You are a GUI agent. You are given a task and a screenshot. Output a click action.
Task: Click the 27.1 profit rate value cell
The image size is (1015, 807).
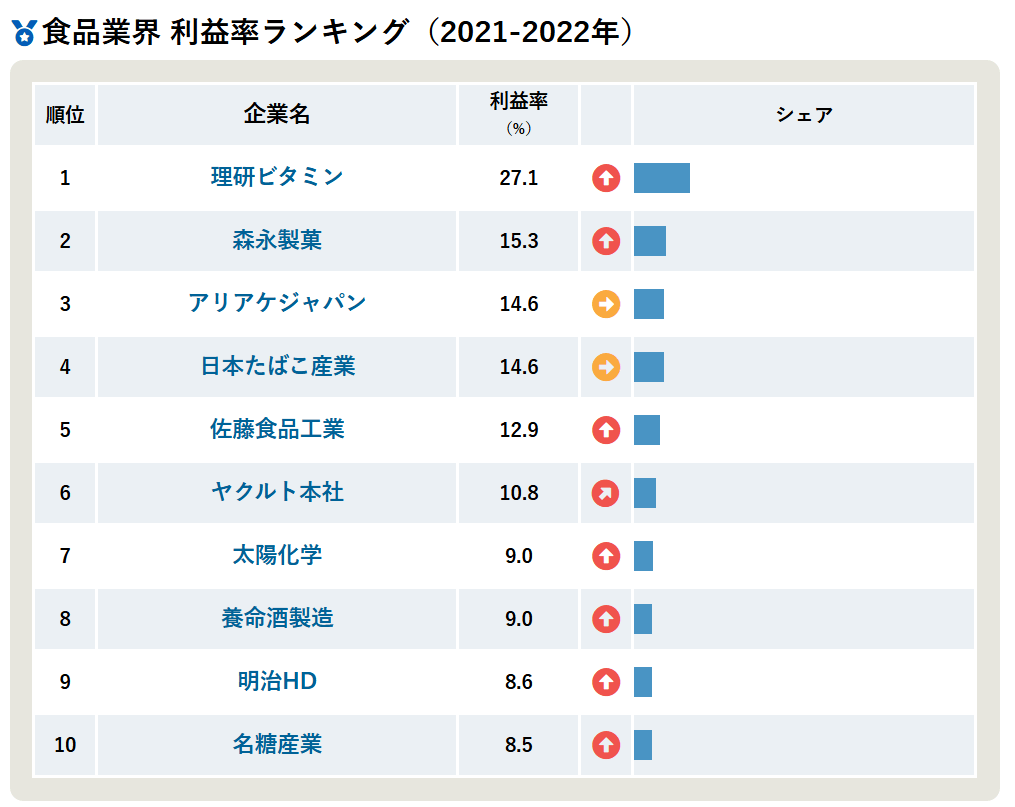point(517,178)
